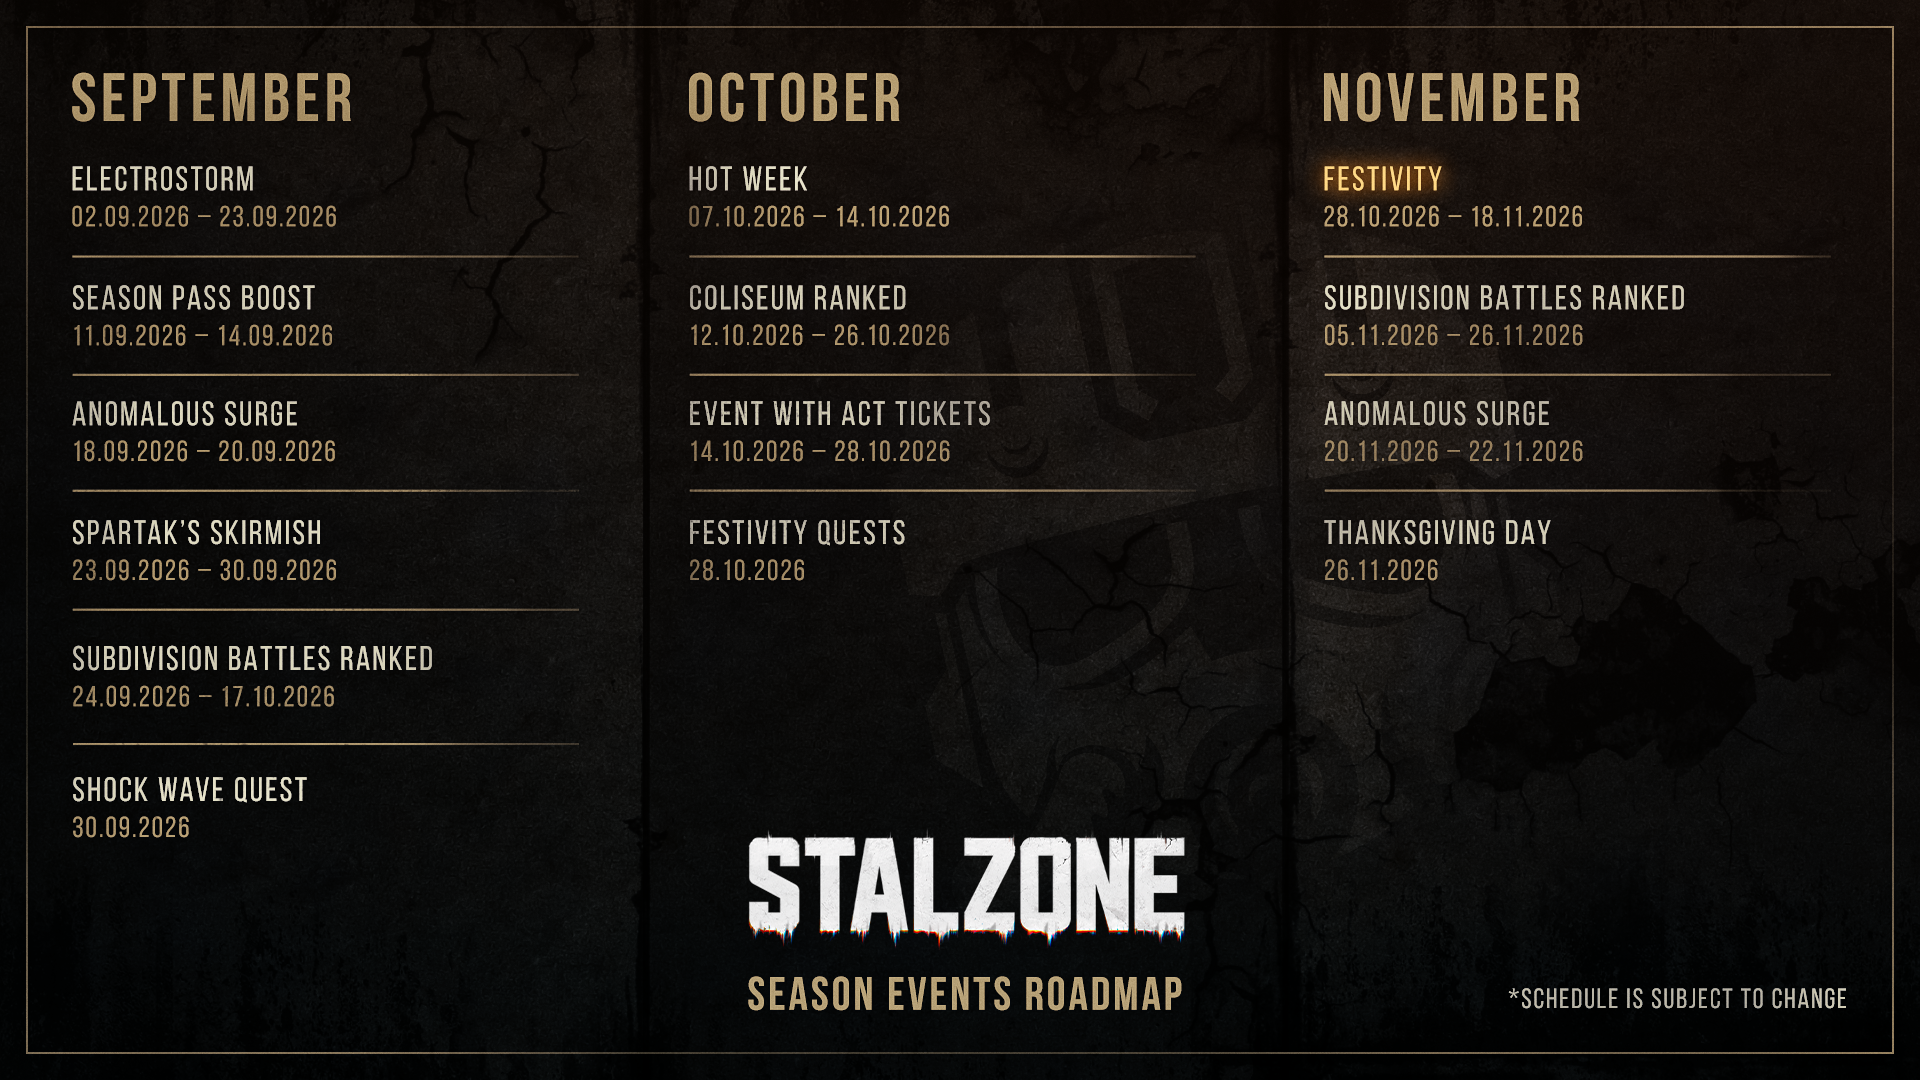
Task: Select the OCTOBER month heading
Action: [795, 99]
